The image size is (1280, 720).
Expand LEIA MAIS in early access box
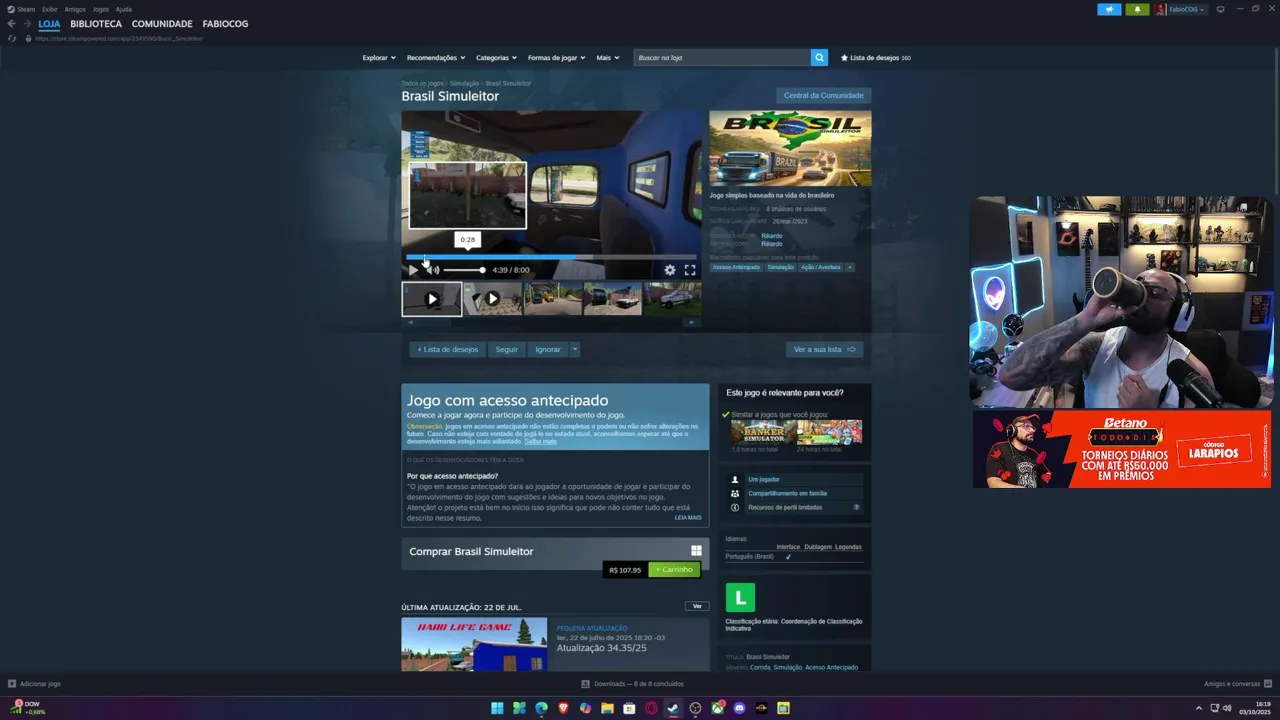click(x=688, y=517)
